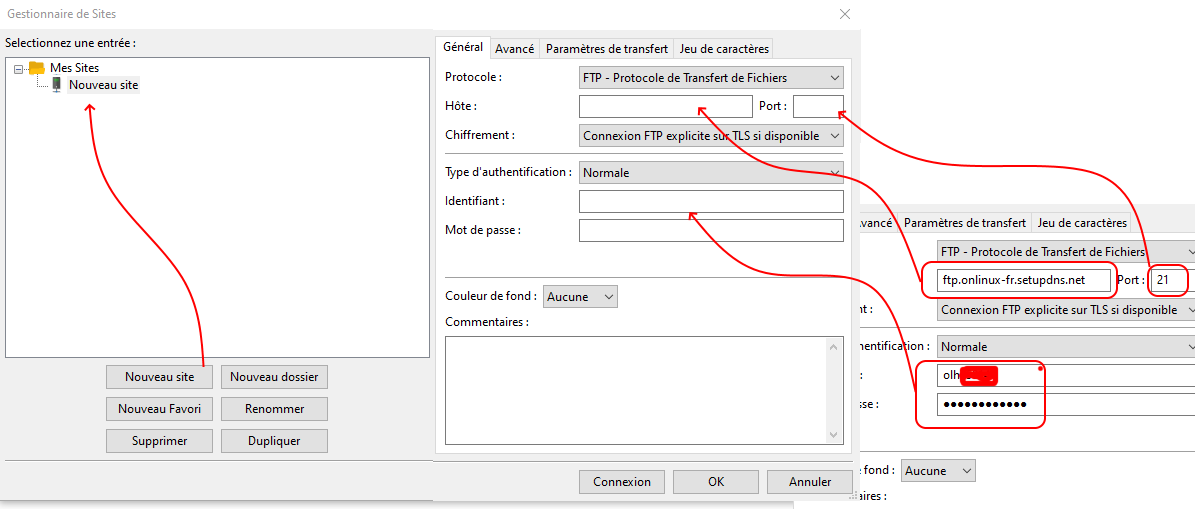Image resolution: width=1195 pixels, height=509 pixels.
Task: Select the Mes Sites folder icon
Action: [x=37, y=68]
